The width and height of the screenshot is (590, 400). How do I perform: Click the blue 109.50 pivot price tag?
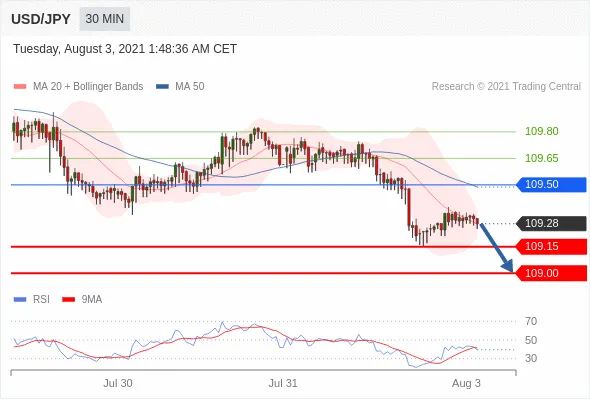551,184
